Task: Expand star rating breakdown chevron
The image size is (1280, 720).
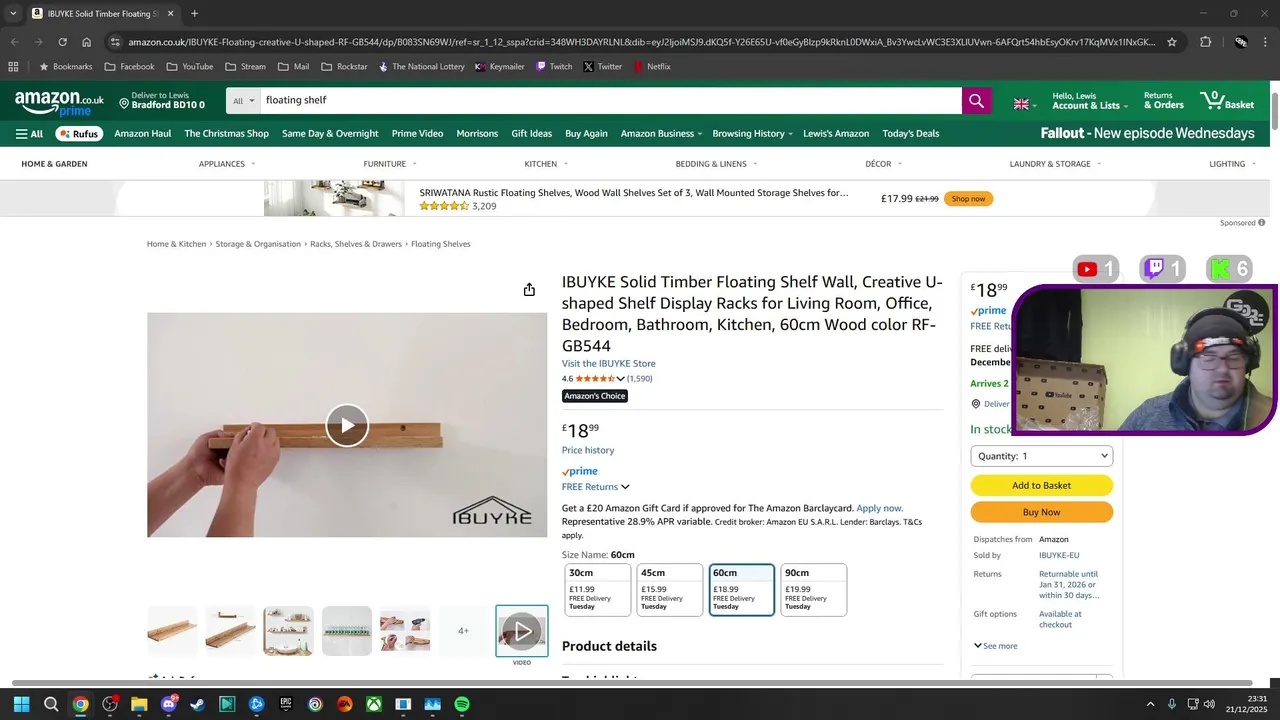Action: pos(620,379)
